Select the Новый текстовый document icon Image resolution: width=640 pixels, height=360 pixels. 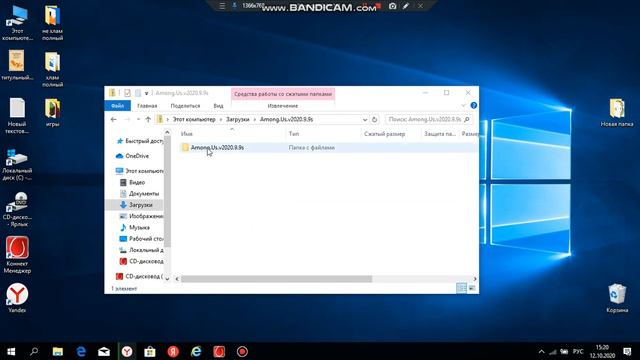click(x=17, y=116)
